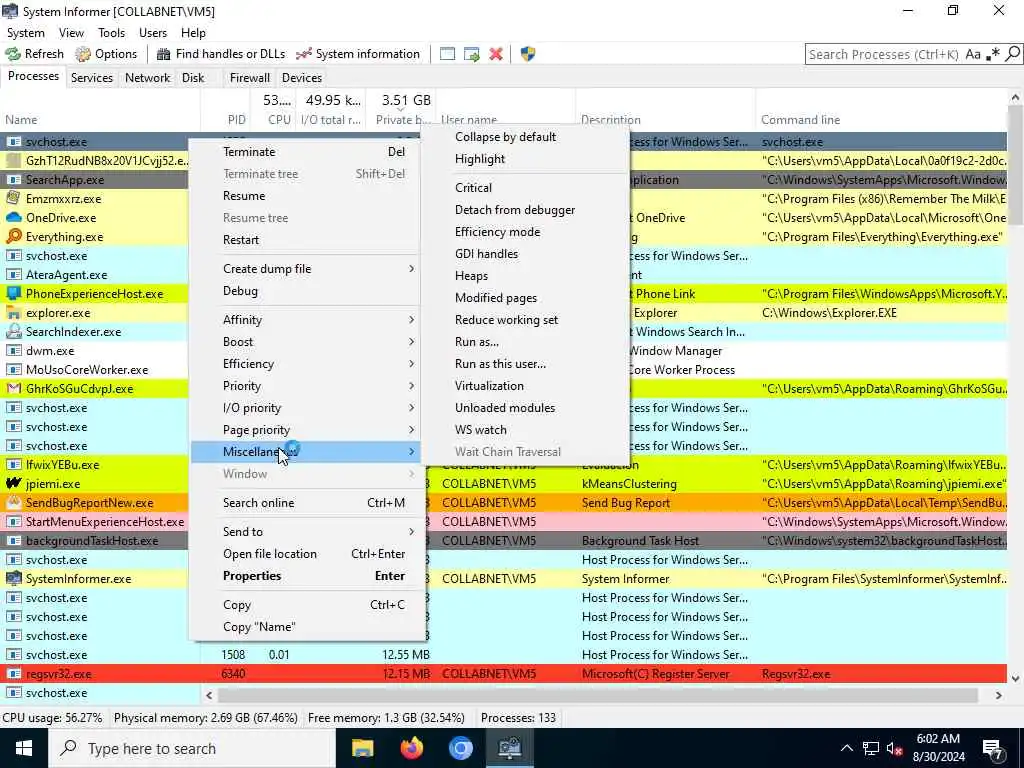Toggle the Critical process option
Viewport: 1024px width, 768px height.
tap(526, 187)
